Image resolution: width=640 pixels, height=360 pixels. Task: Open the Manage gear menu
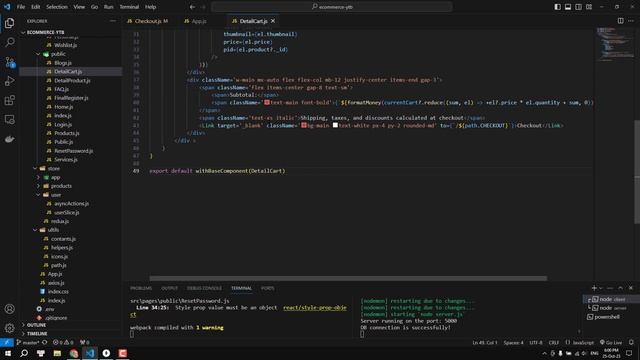[x=10, y=328]
